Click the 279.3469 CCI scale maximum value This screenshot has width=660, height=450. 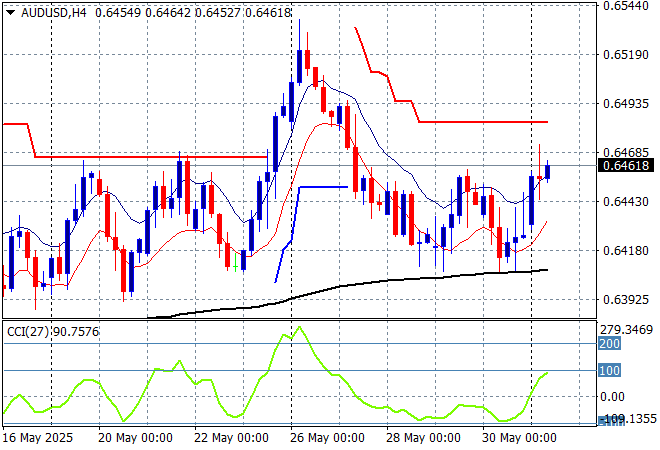tap(626, 329)
